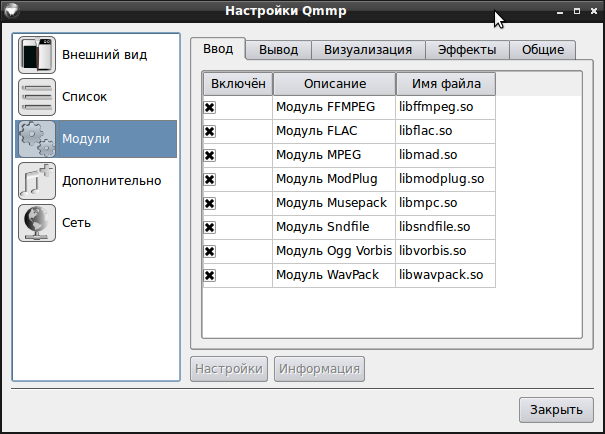Screen dimensions: 605x434
Task: Maximize the Настройки Qmmp window
Action: pyautogui.click(x=577, y=11)
